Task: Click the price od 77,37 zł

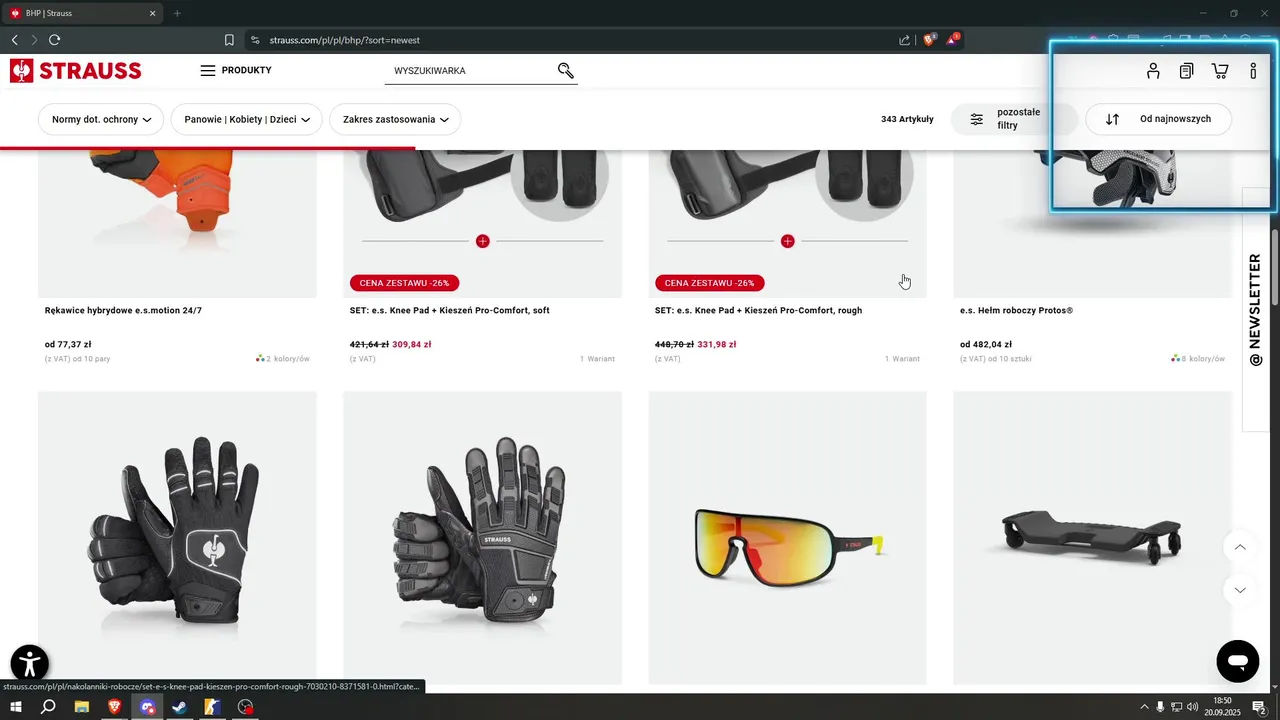Action: [68, 344]
